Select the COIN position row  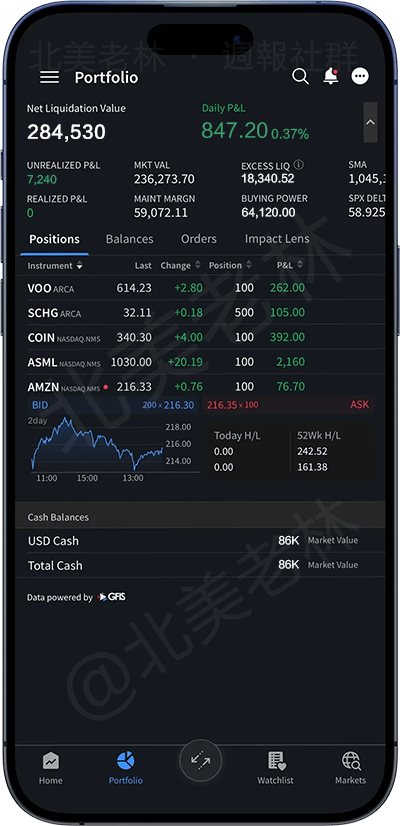coord(200,337)
